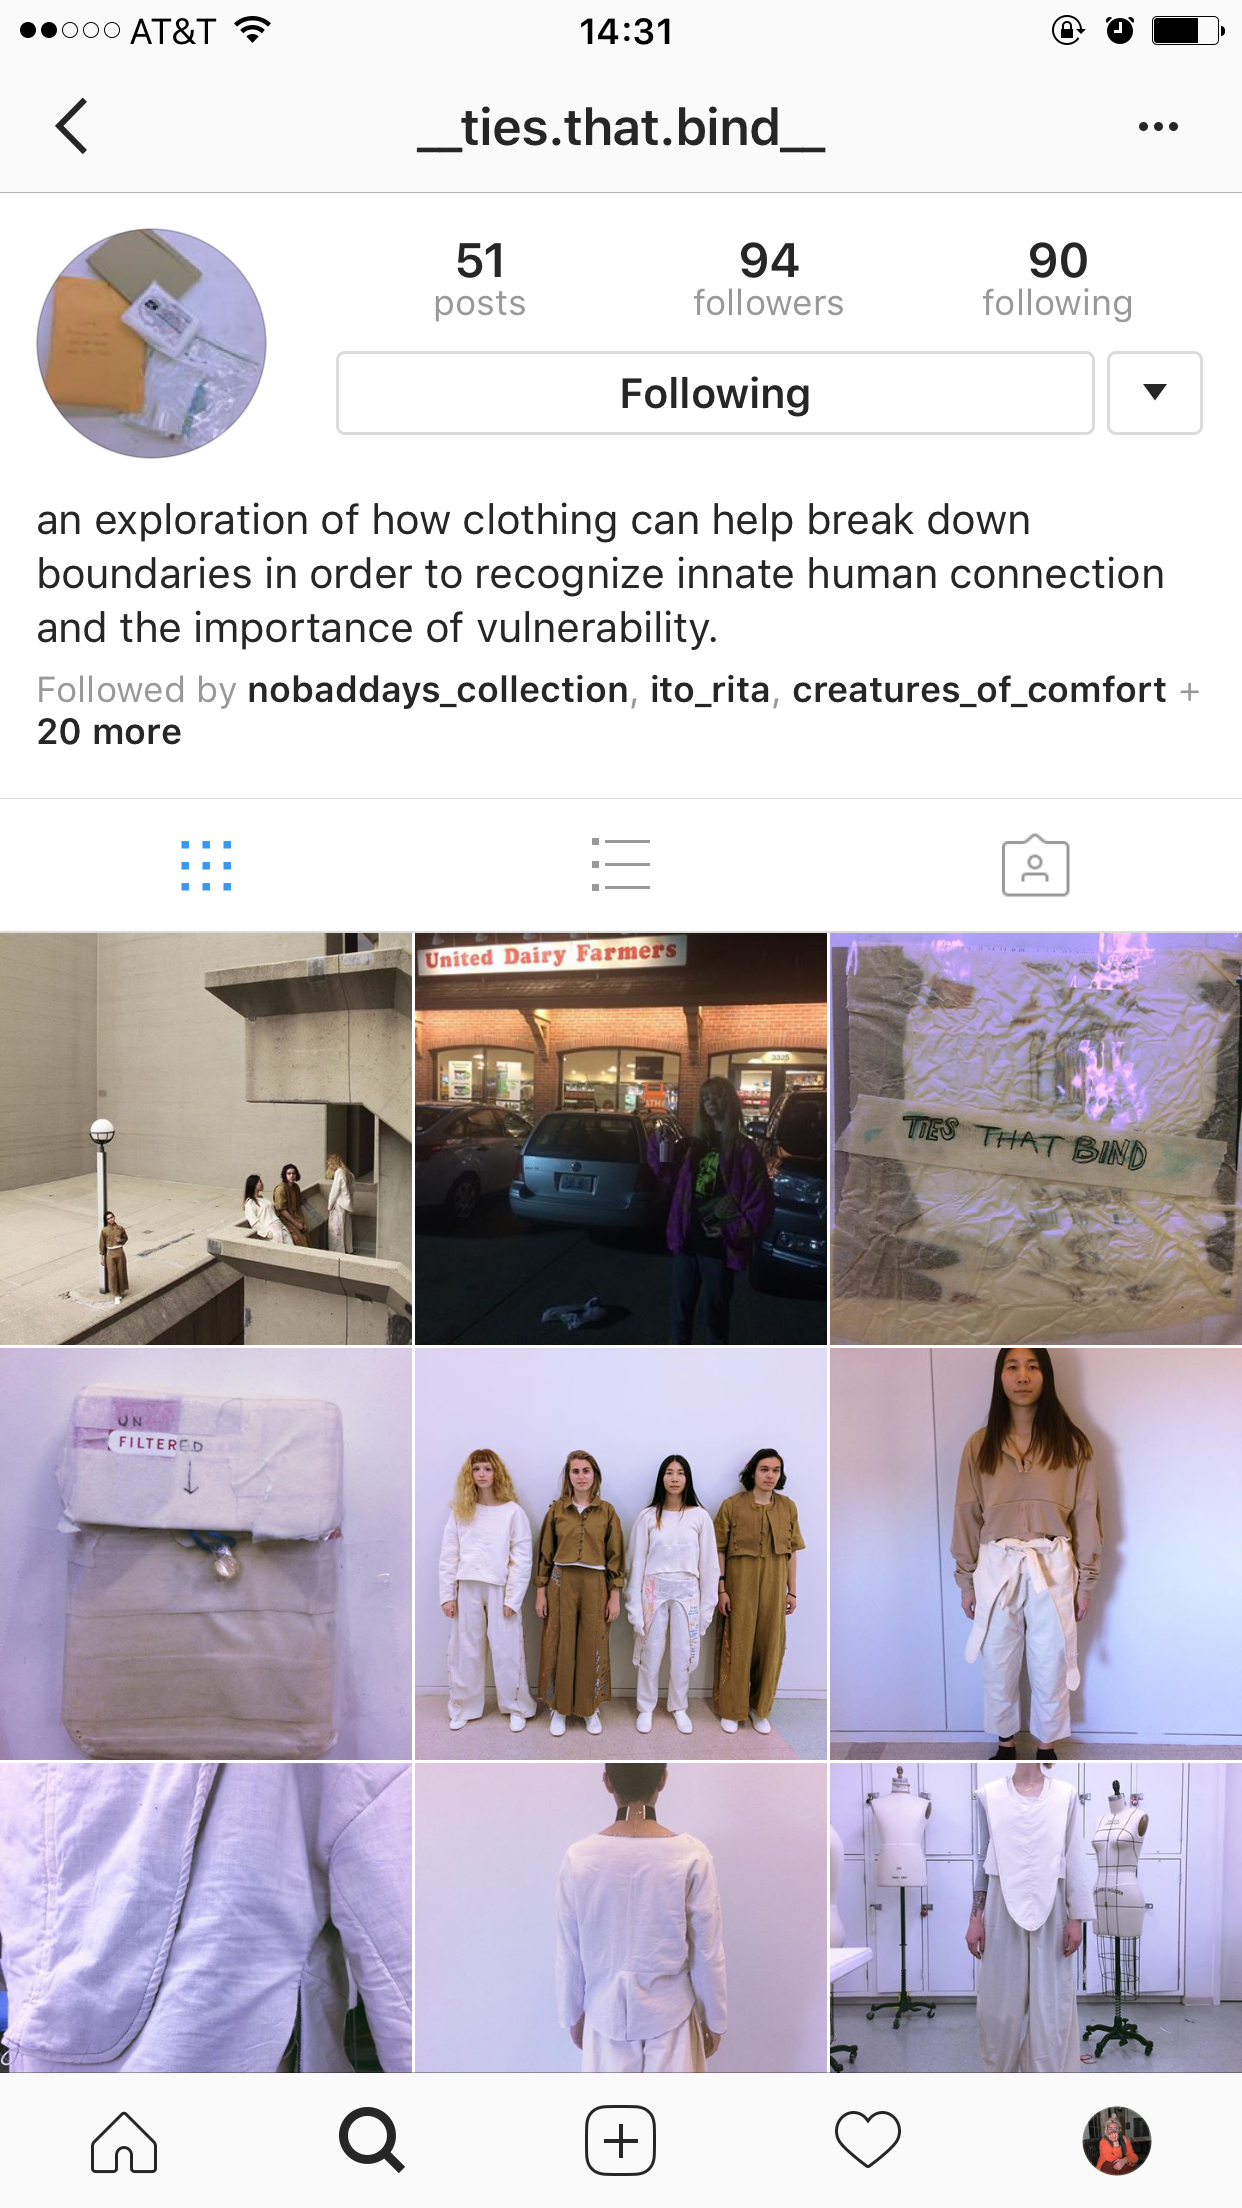
Task: Open the heart activity icon
Action: (x=868, y=2141)
